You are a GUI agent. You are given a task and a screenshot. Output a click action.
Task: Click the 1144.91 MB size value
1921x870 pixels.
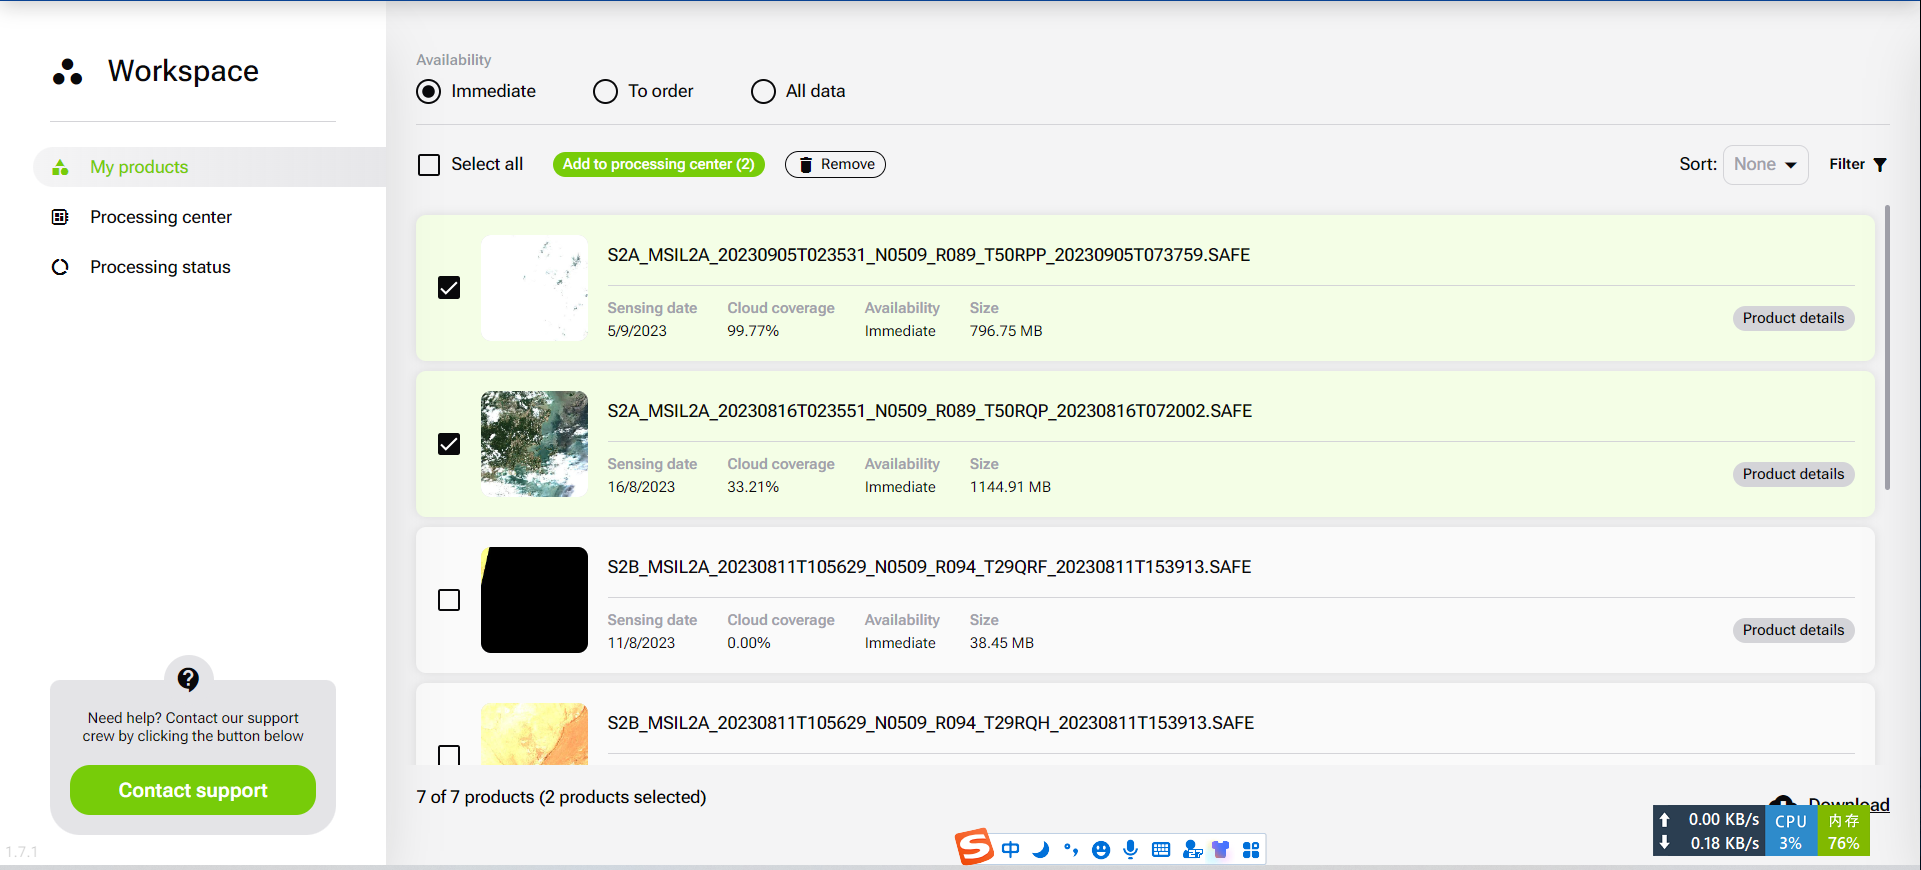(1010, 487)
